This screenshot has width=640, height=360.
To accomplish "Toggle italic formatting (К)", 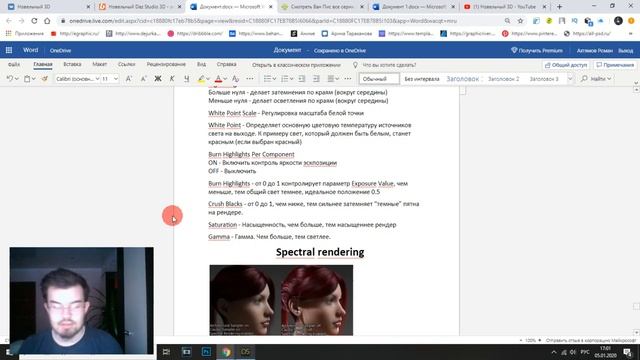I will click(x=172, y=79).
